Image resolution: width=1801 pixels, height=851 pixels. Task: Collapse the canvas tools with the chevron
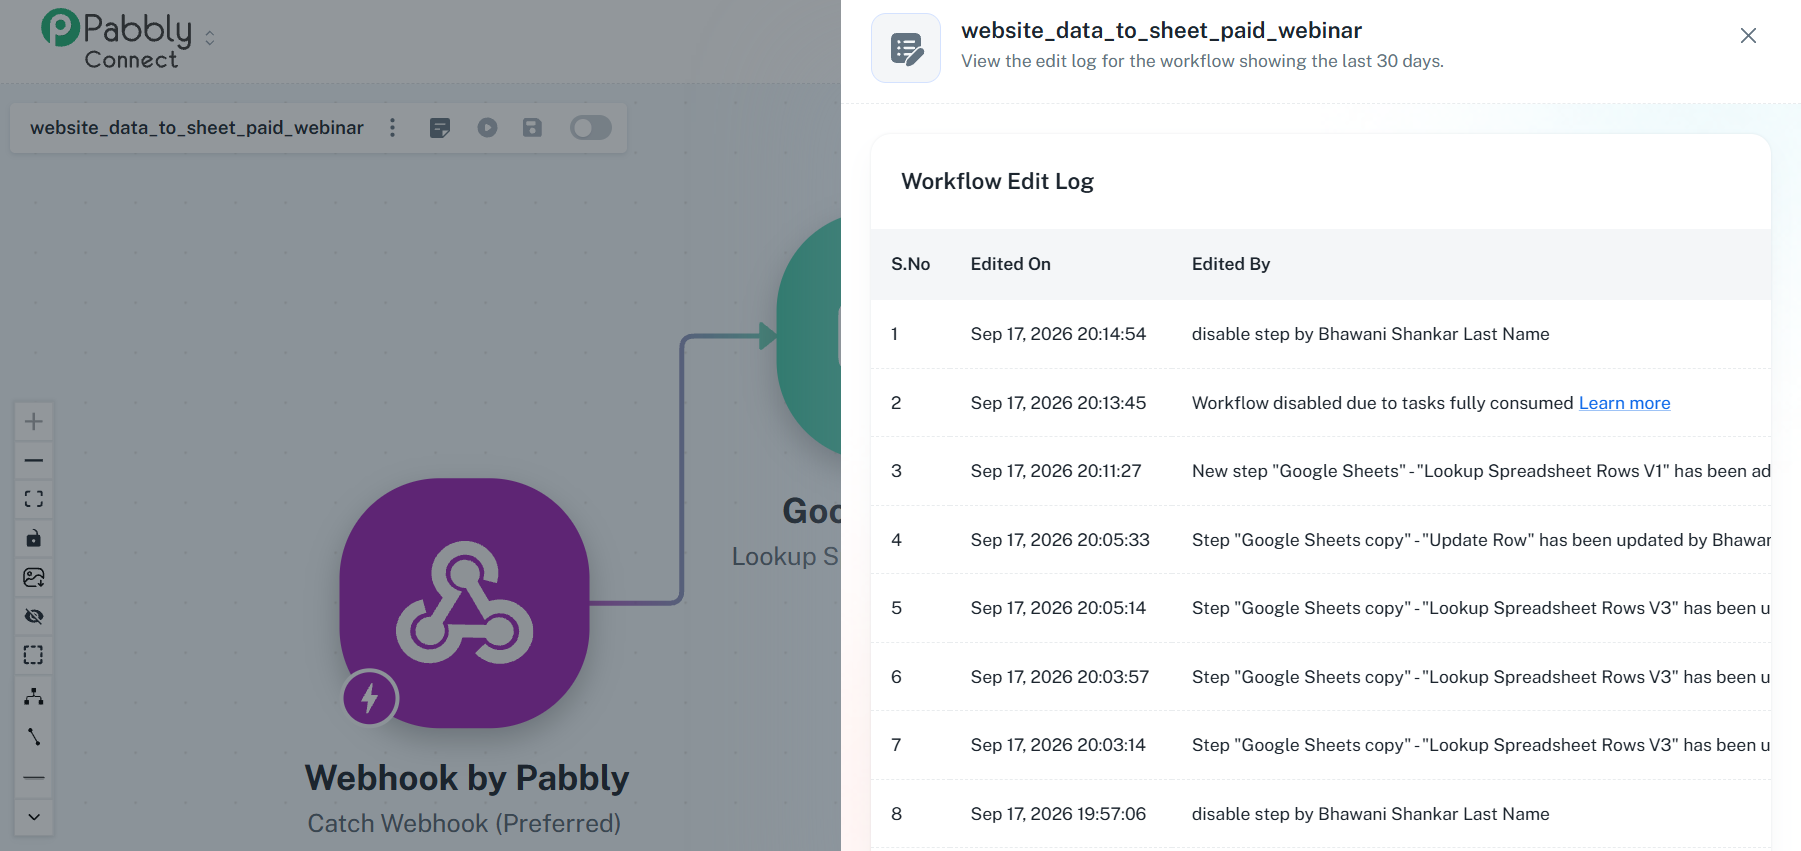point(34,817)
